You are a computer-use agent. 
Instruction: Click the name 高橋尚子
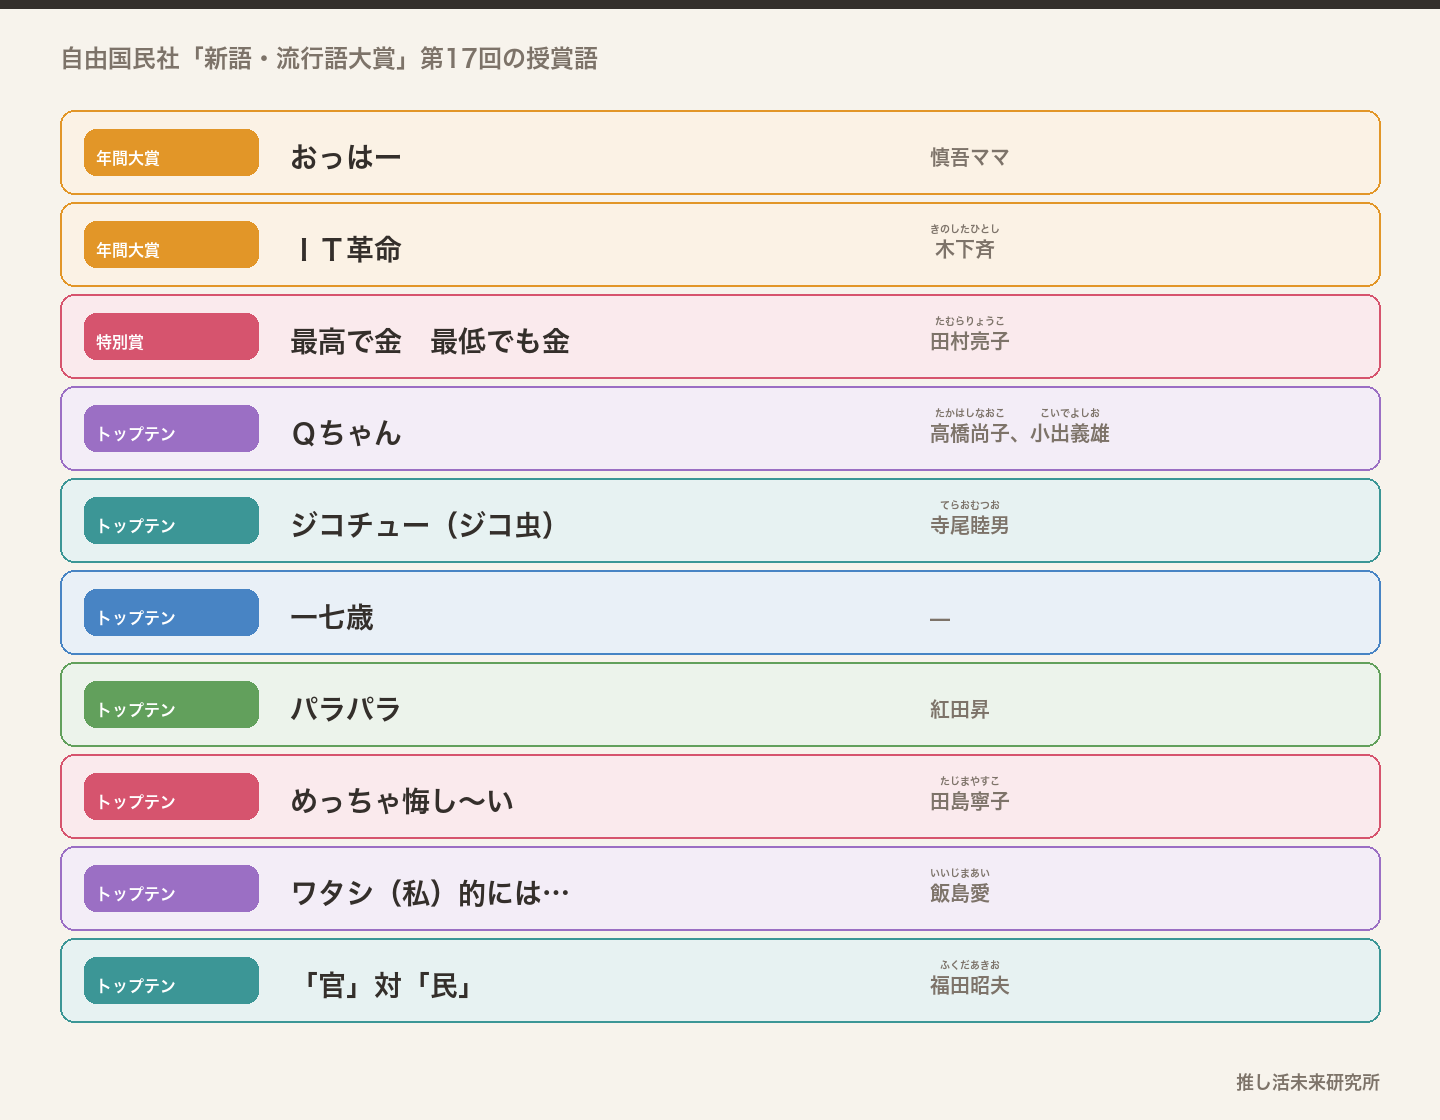pyautogui.click(x=970, y=433)
